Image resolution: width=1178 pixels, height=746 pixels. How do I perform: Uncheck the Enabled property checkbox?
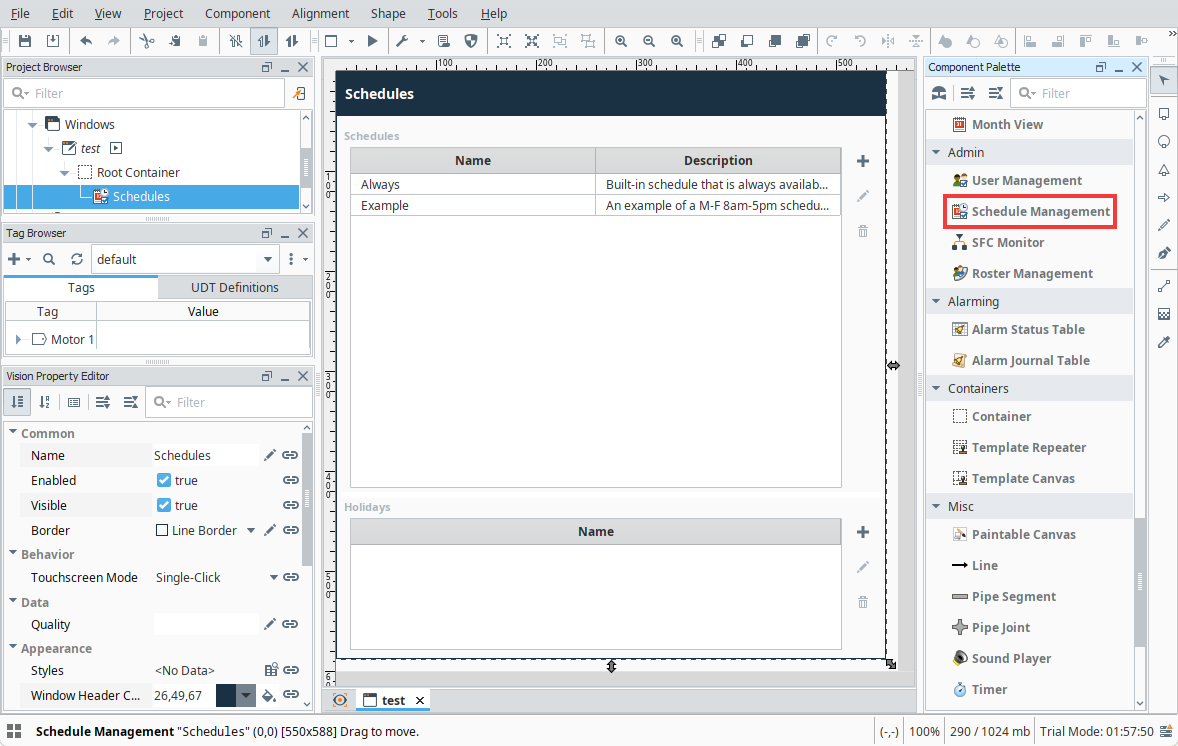[164, 480]
